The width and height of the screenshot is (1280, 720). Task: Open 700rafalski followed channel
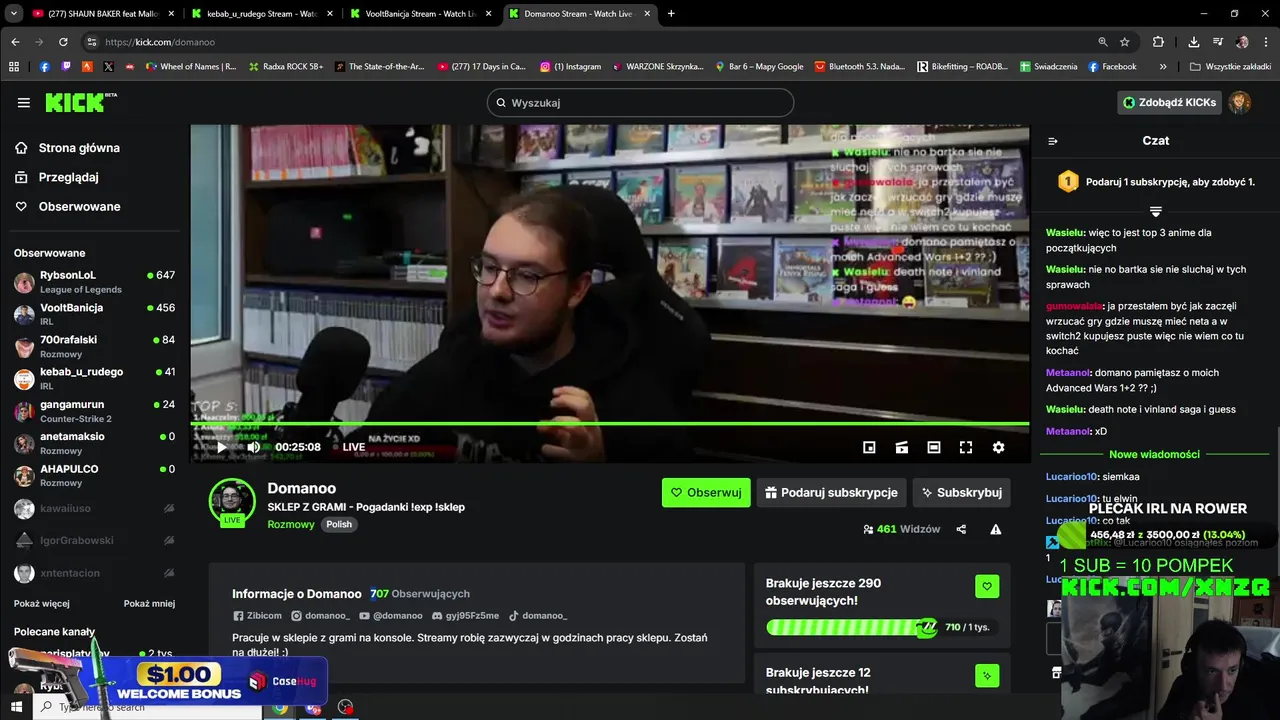pyautogui.click(x=94, y=347)
